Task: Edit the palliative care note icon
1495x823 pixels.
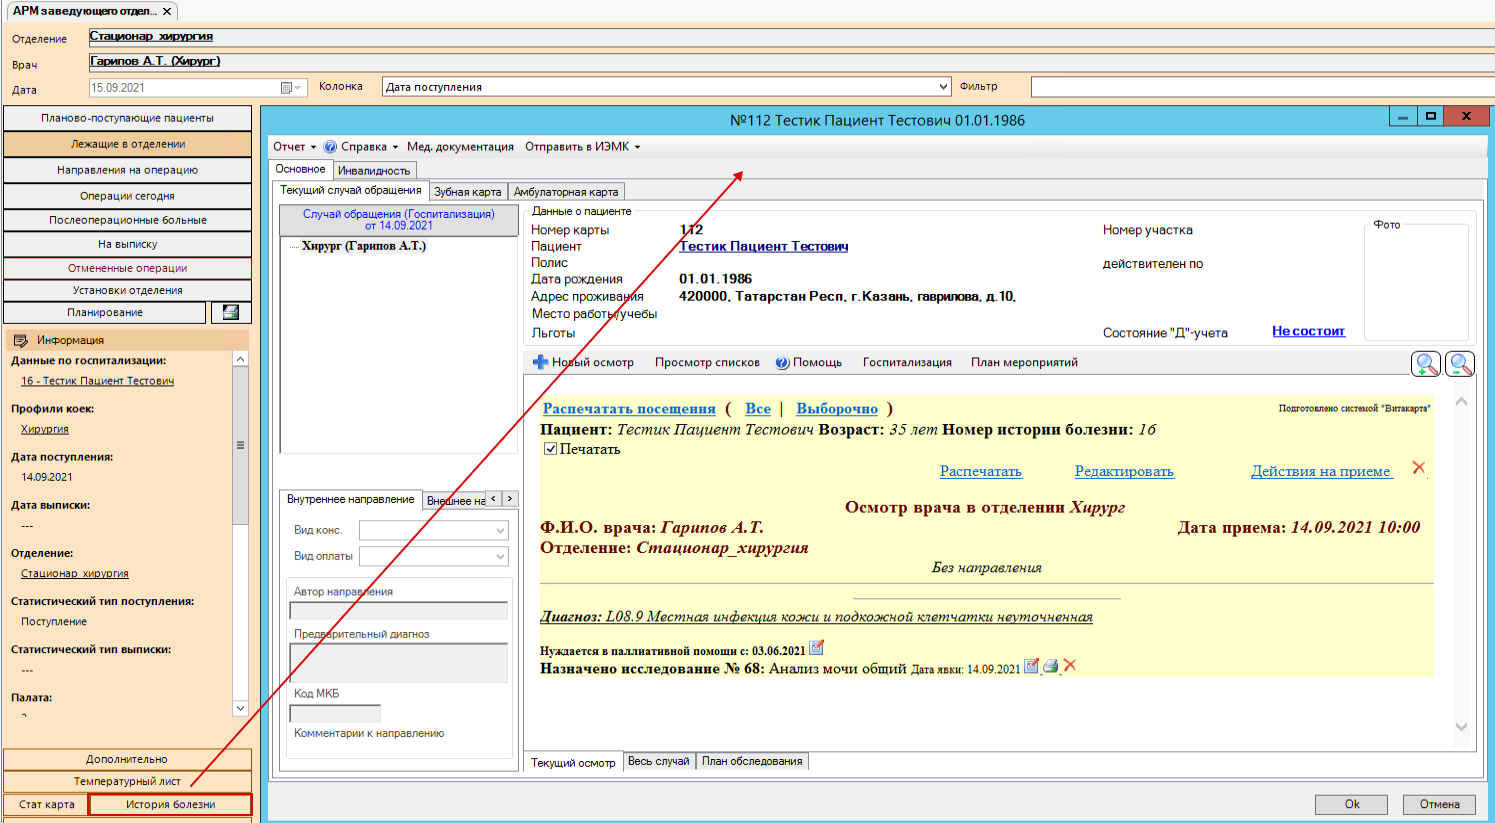Action: point(816,648)
